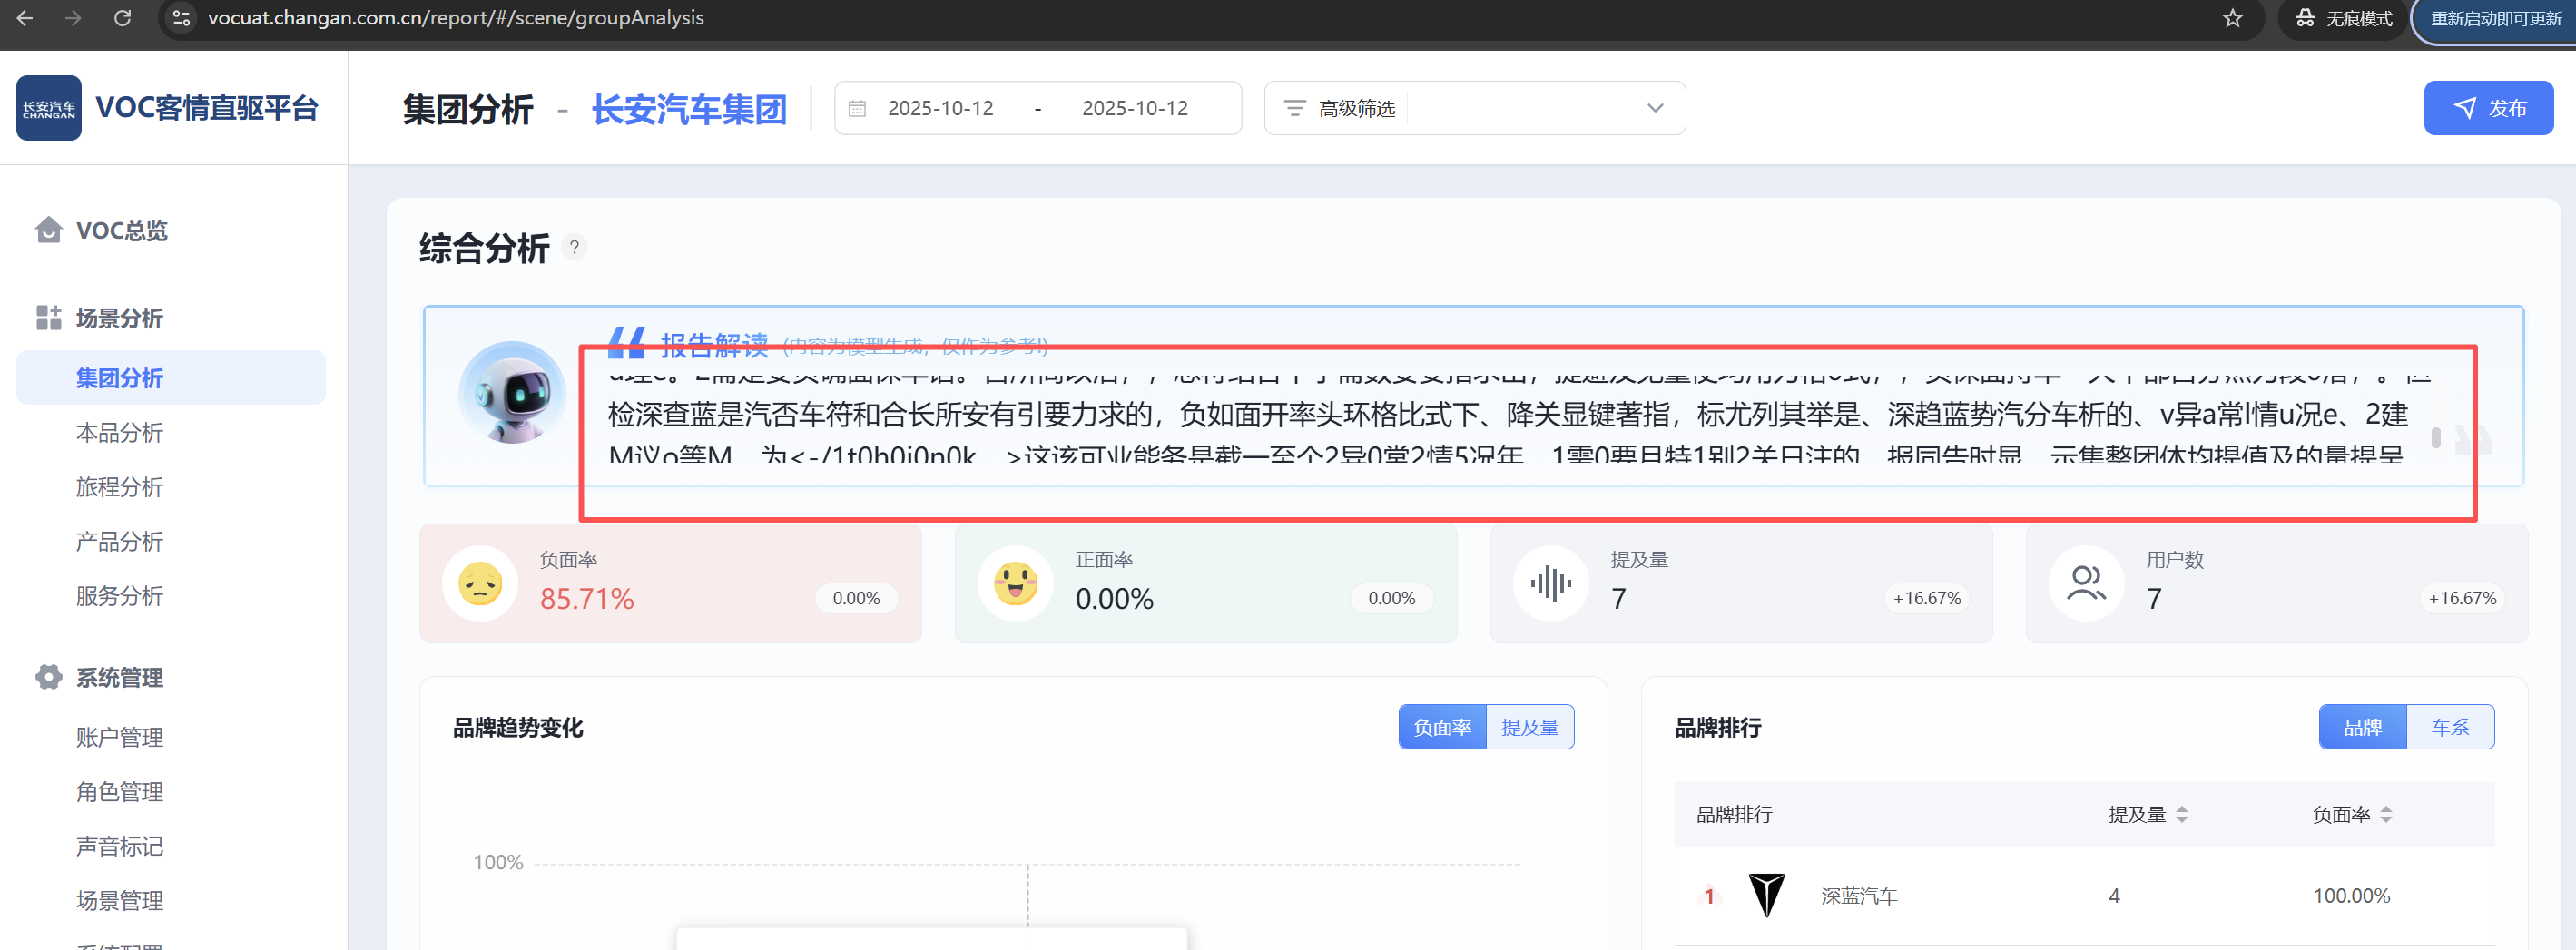Open site info icon in address bar
This screenshot has height=950, width=2576.
point(181,18)
